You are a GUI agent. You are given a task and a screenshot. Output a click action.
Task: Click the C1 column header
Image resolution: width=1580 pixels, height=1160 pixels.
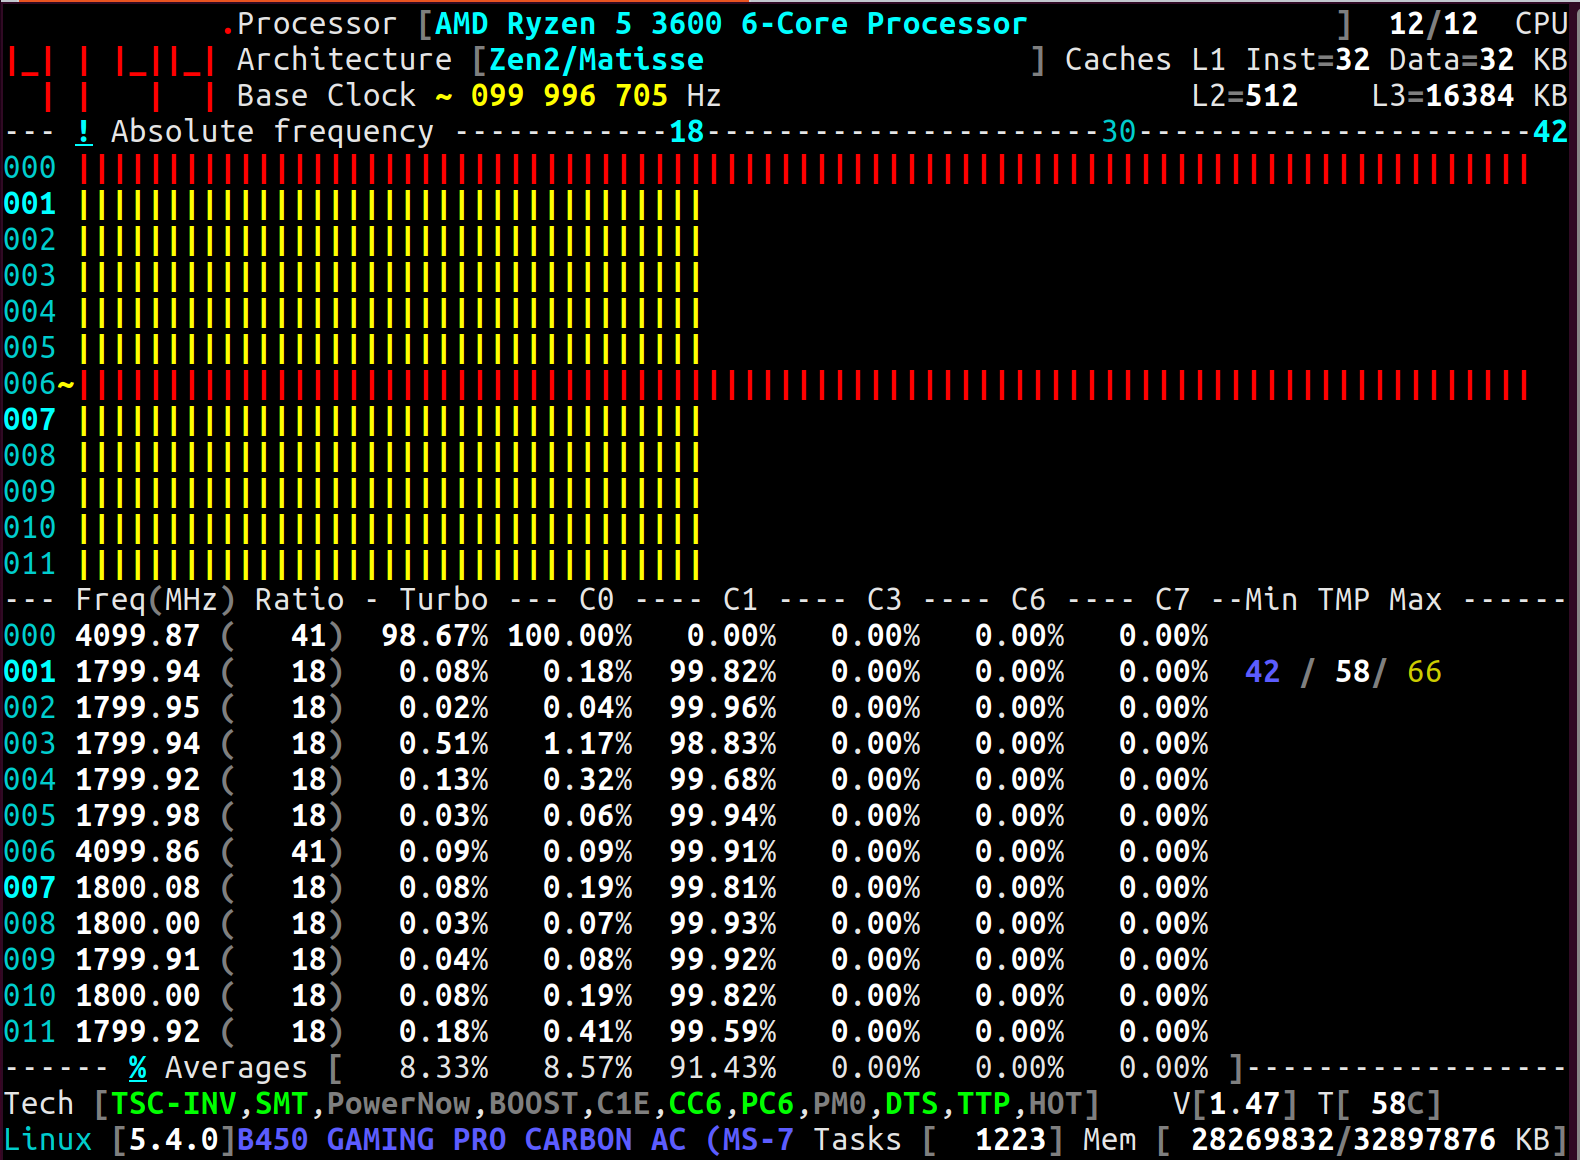[740, 600]
